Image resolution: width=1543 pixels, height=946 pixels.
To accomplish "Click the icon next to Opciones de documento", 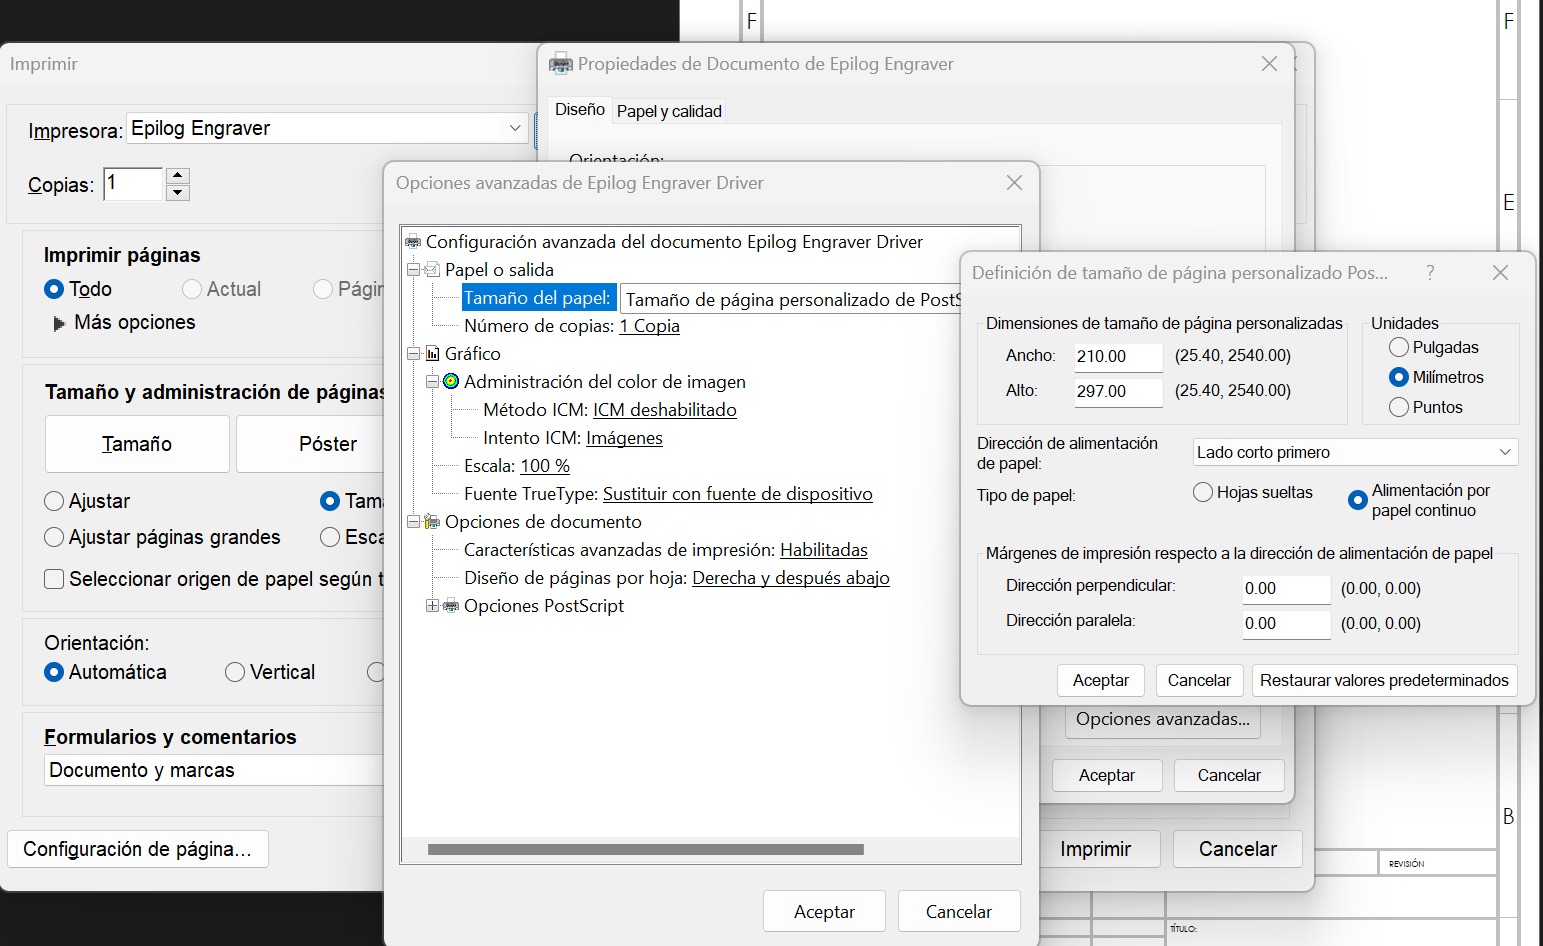I will pyautogui.click(x=432, y=522).
